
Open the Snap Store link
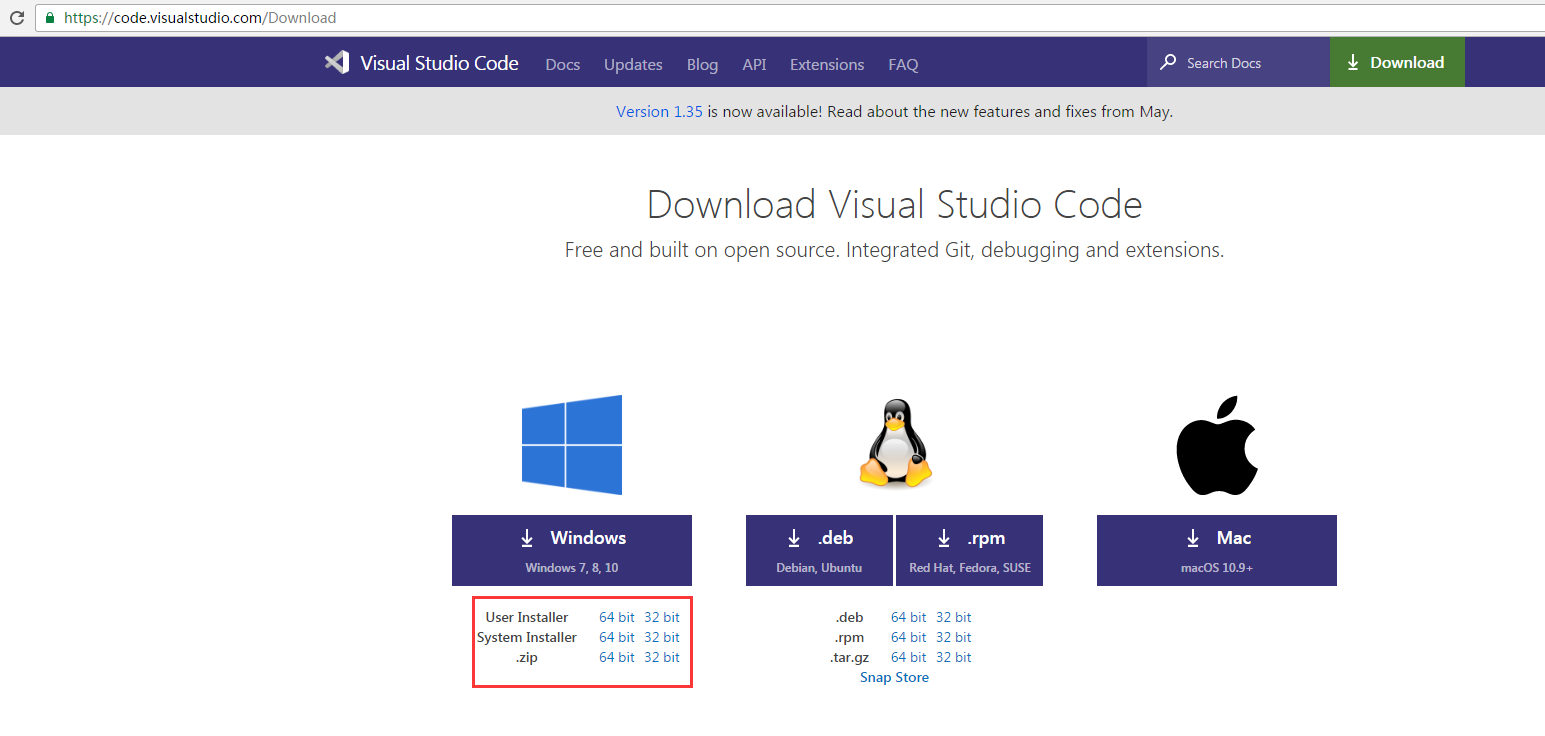click(x=894, y=677)
